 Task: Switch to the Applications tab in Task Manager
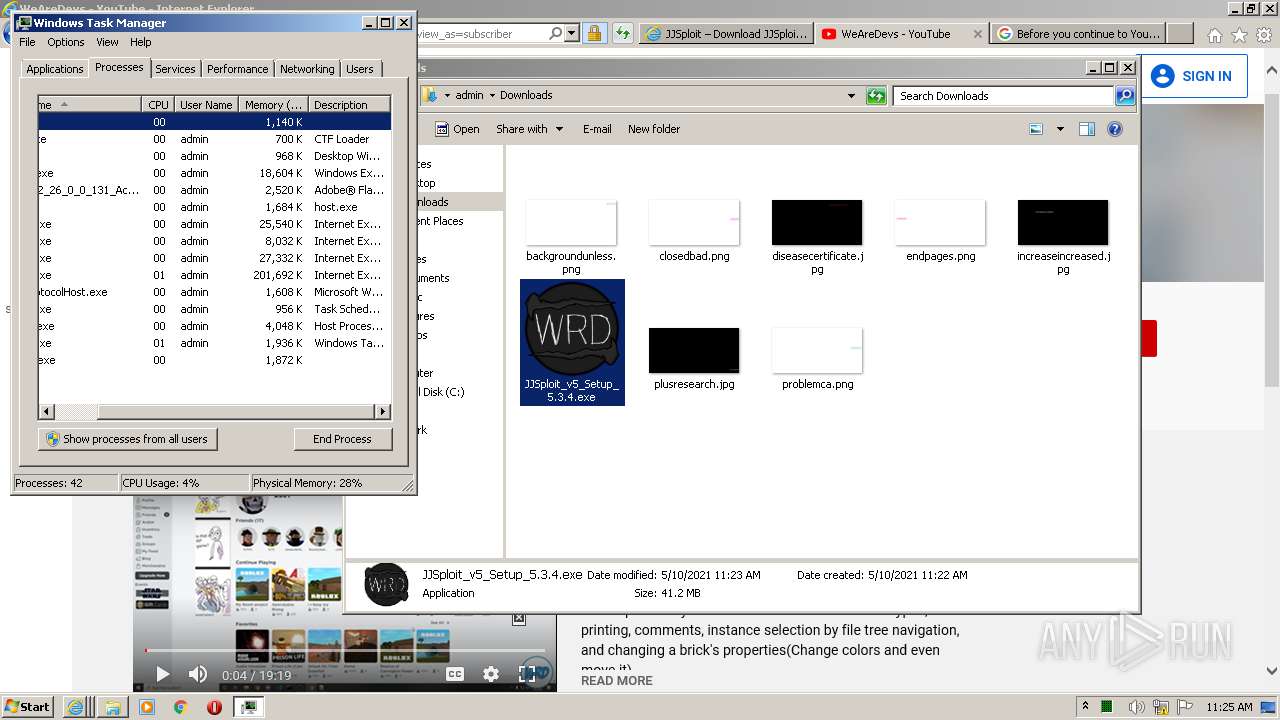54,69
